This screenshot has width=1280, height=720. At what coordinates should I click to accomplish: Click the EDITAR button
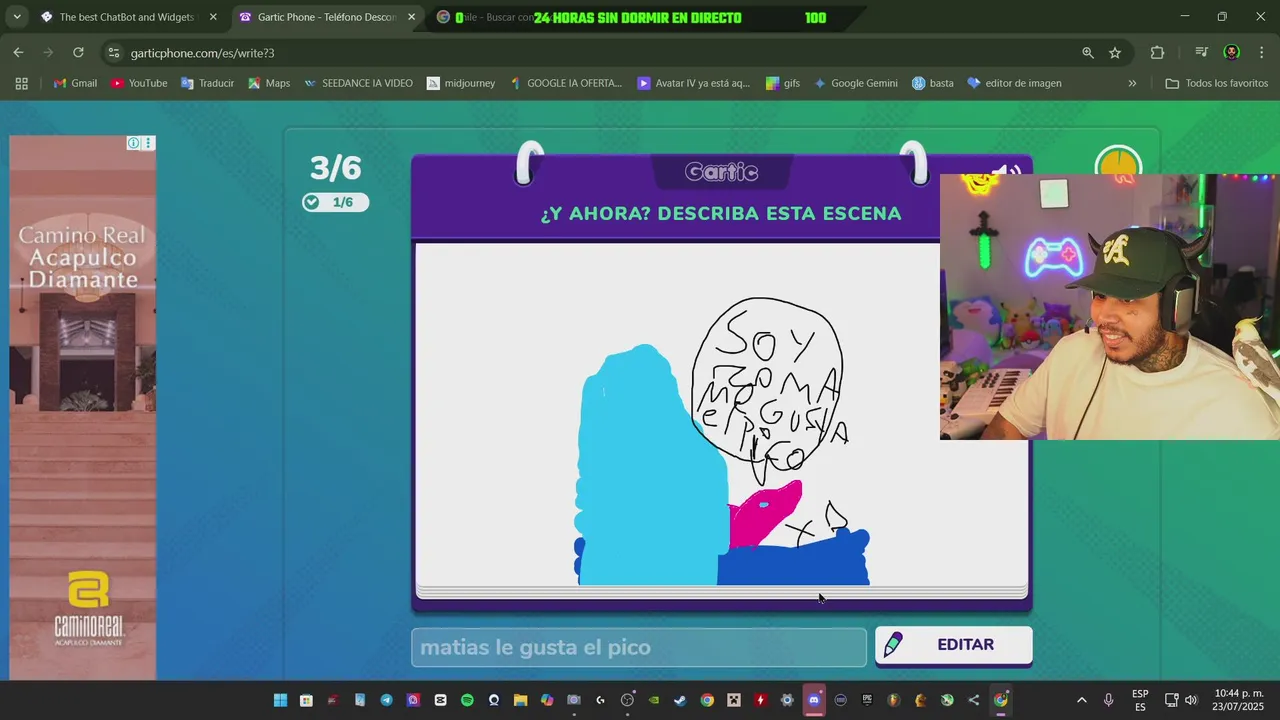953,645
